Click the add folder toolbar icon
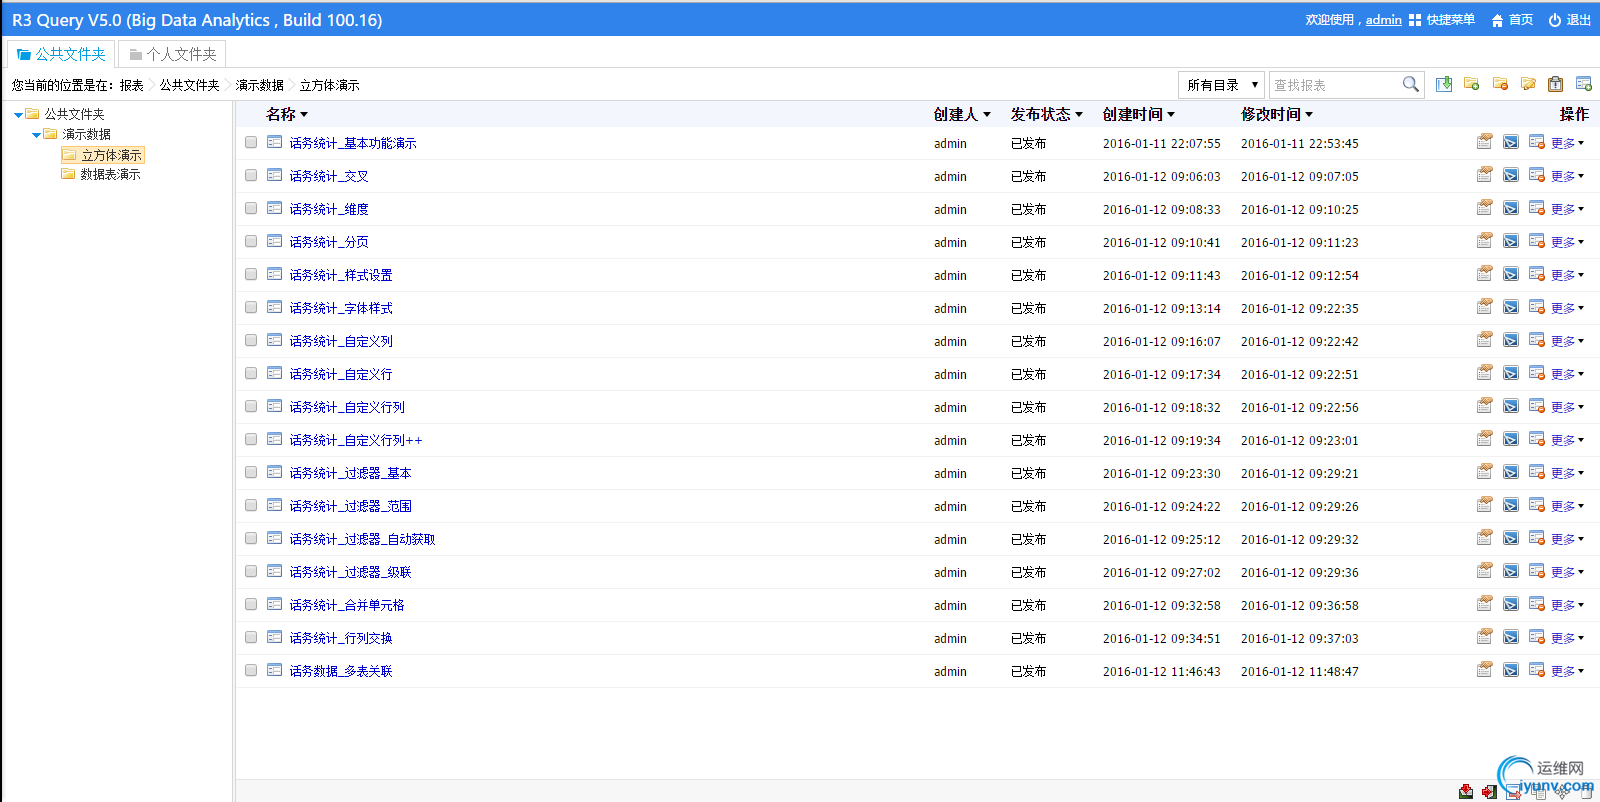1600x802 pixels. (x=1472, y=84)
